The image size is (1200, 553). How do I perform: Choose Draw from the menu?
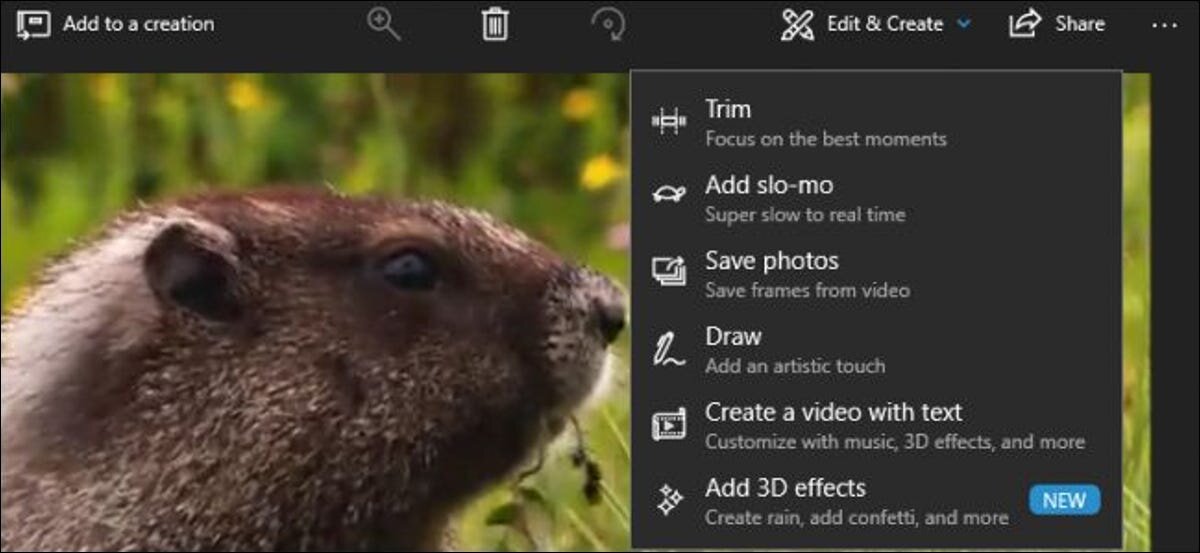point(876,350)
